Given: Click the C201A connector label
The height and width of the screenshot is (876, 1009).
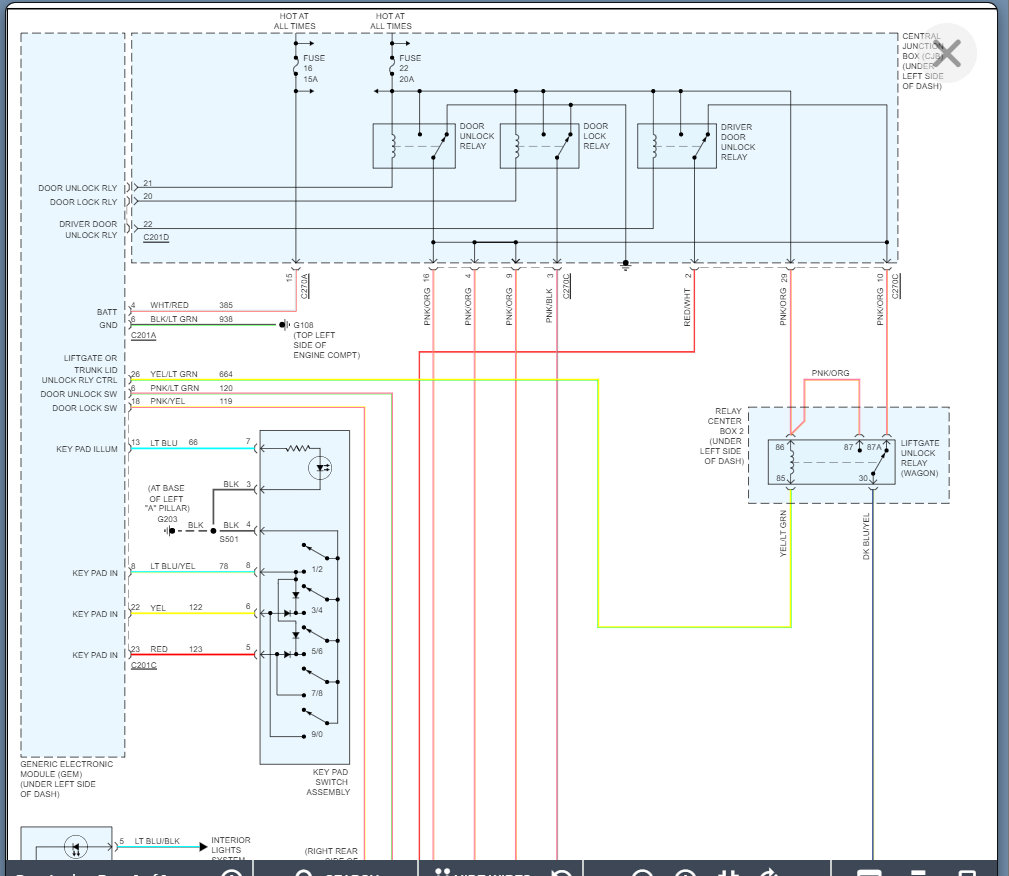Looking at the screenshot, I should coord(143,336).
